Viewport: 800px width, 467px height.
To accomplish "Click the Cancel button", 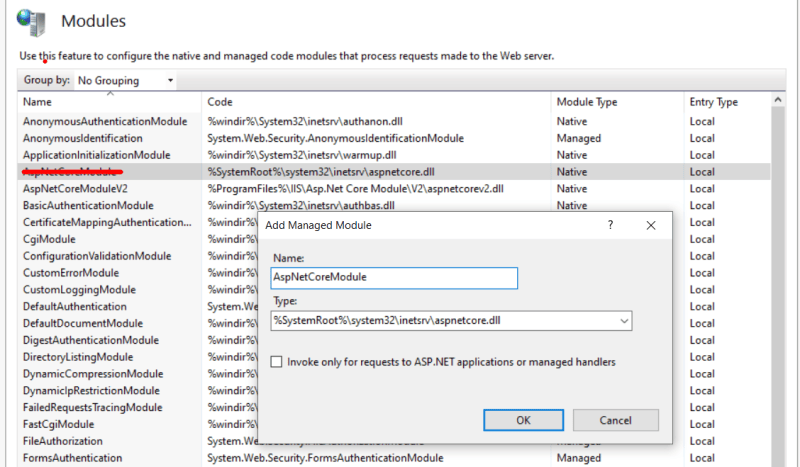I will (615, 420).
